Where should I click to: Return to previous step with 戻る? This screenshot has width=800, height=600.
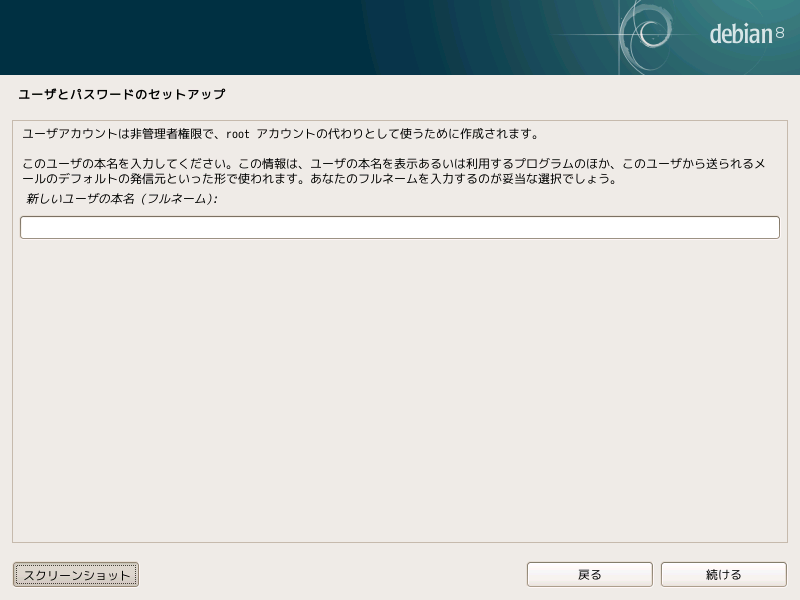tap(589, 574)
